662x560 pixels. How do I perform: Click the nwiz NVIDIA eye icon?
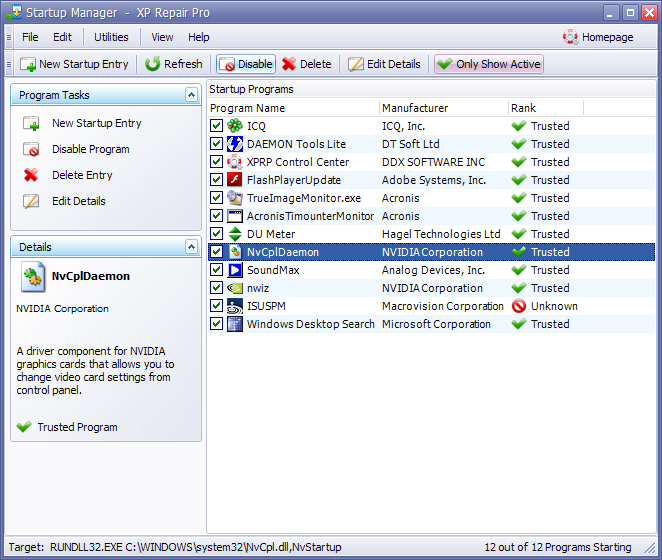[235, 288]
